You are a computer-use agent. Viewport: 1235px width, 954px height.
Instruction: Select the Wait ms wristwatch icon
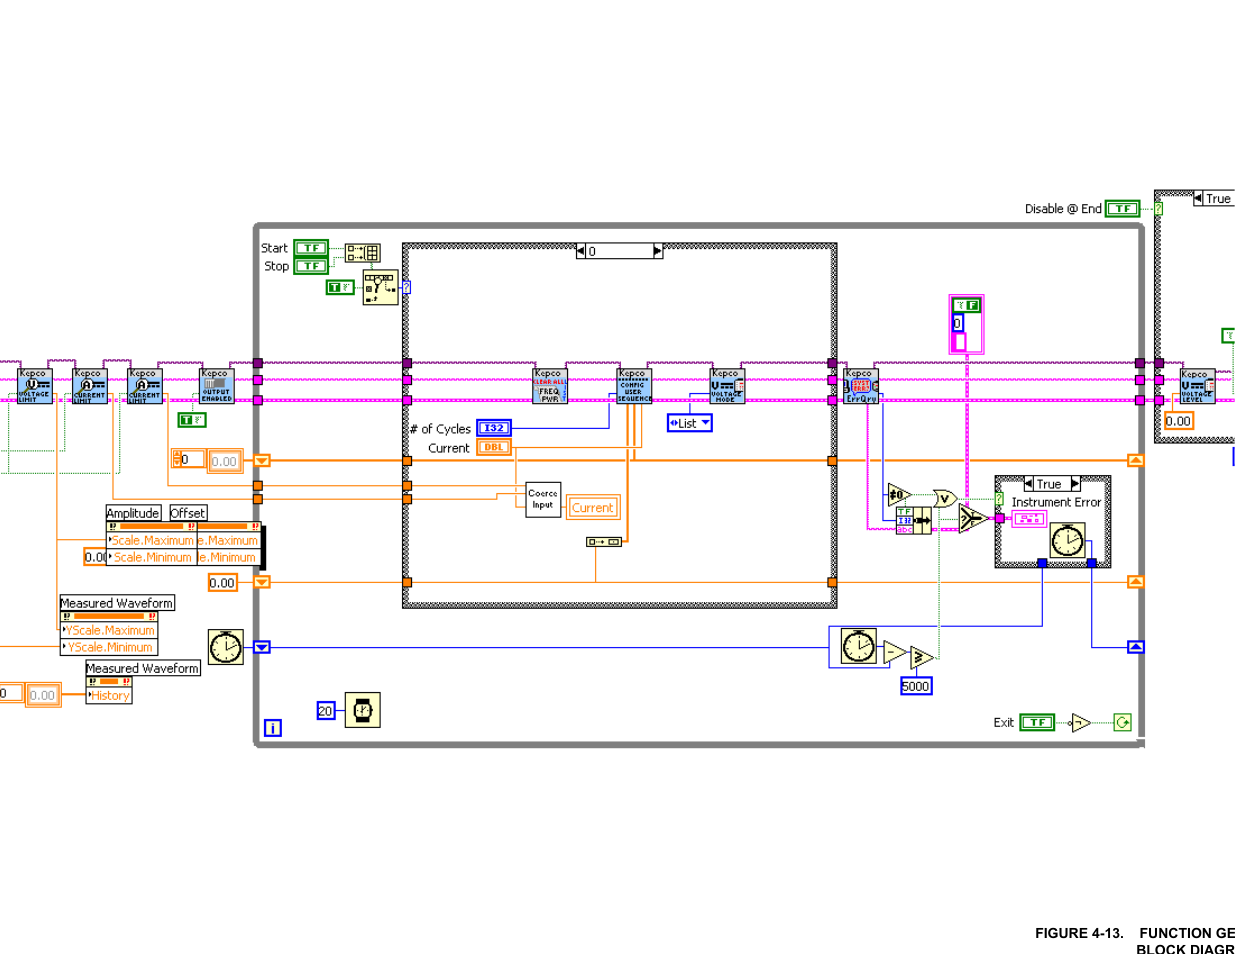(x=362, y=710)
